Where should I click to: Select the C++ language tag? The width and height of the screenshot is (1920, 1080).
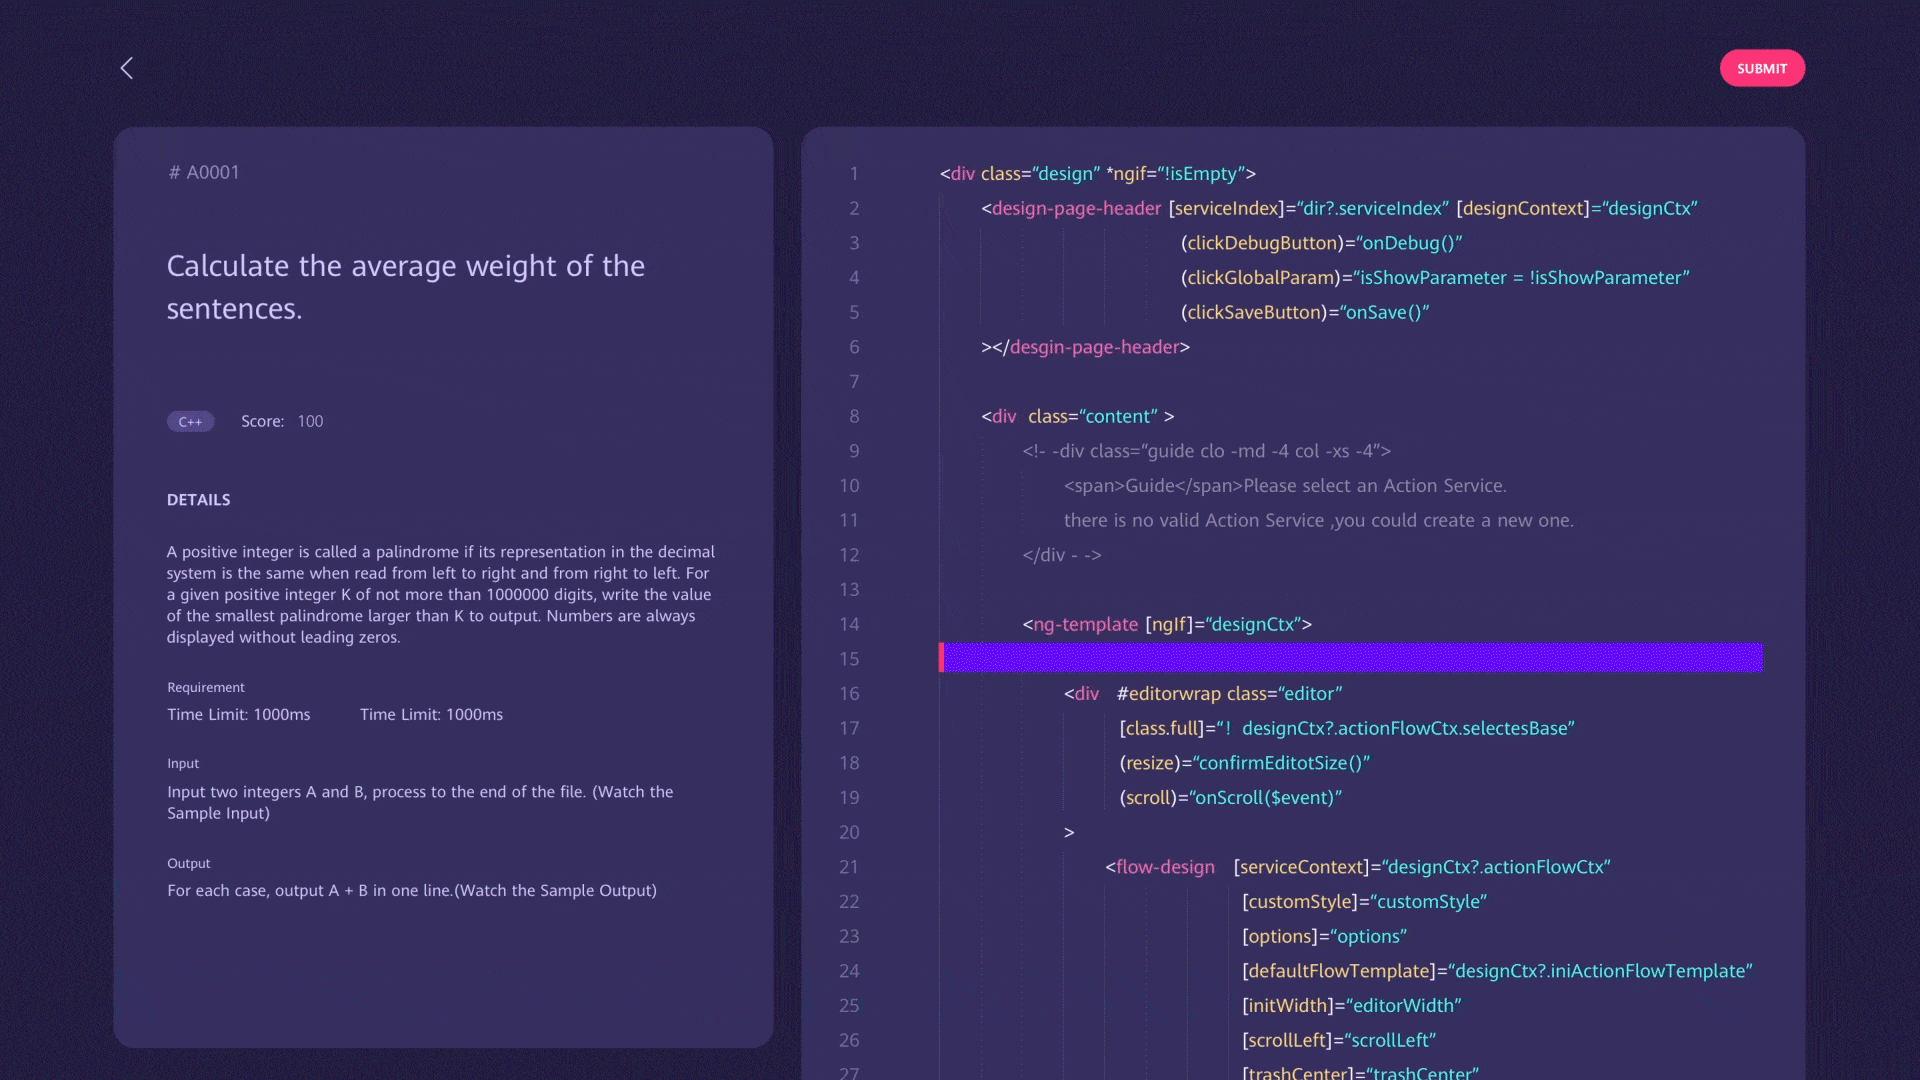(190, 422)
